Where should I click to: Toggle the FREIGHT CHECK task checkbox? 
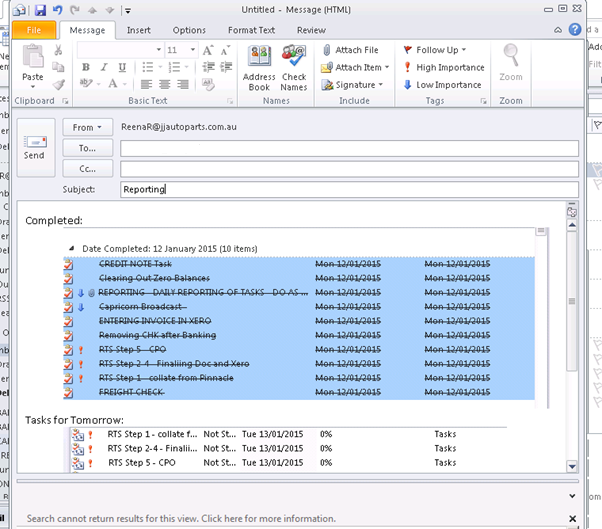pyautogui.click(x=68, y=394)
